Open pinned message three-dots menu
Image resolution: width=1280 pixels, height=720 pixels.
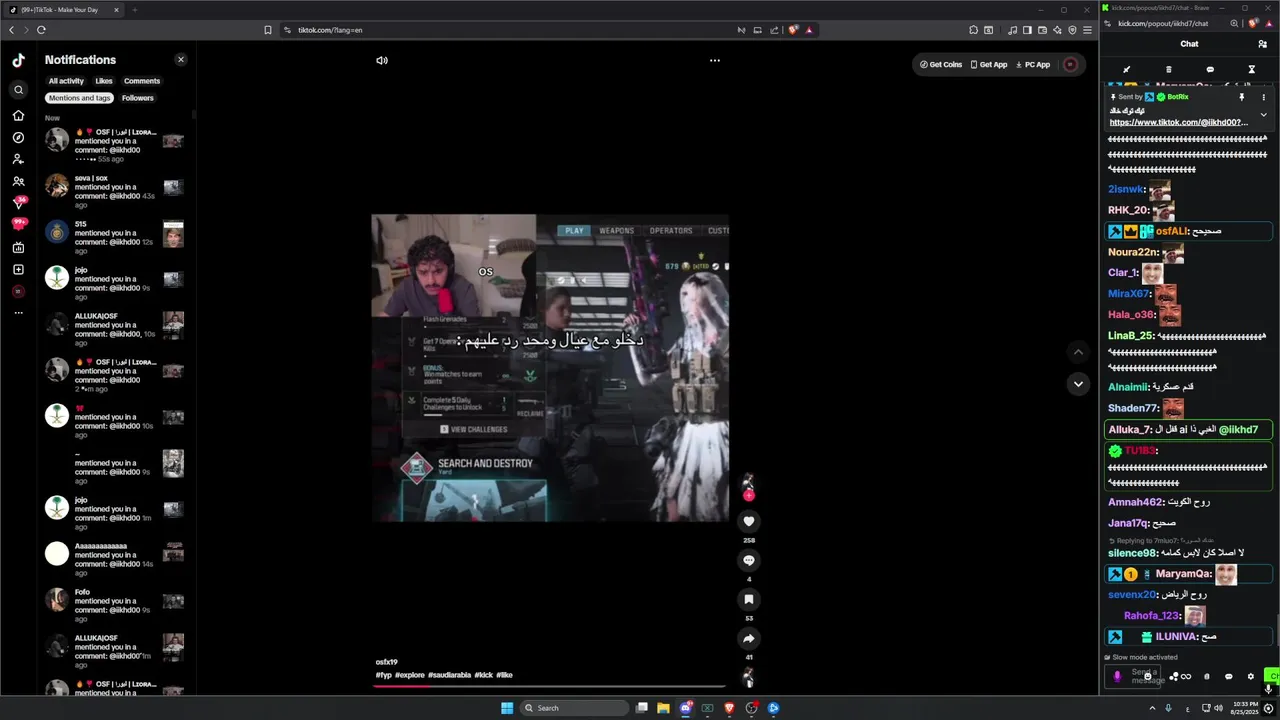click(1263, 97)
